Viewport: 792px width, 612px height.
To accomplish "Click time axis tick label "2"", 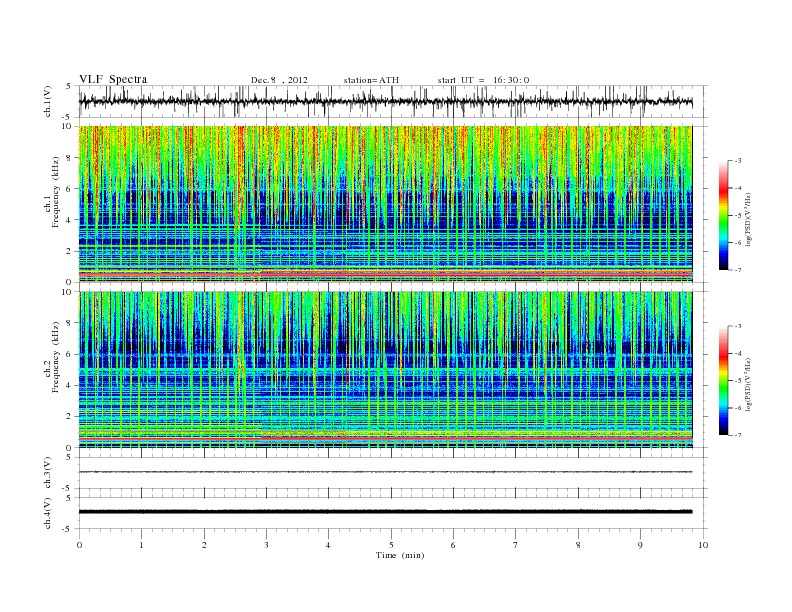I will point(204,545).
